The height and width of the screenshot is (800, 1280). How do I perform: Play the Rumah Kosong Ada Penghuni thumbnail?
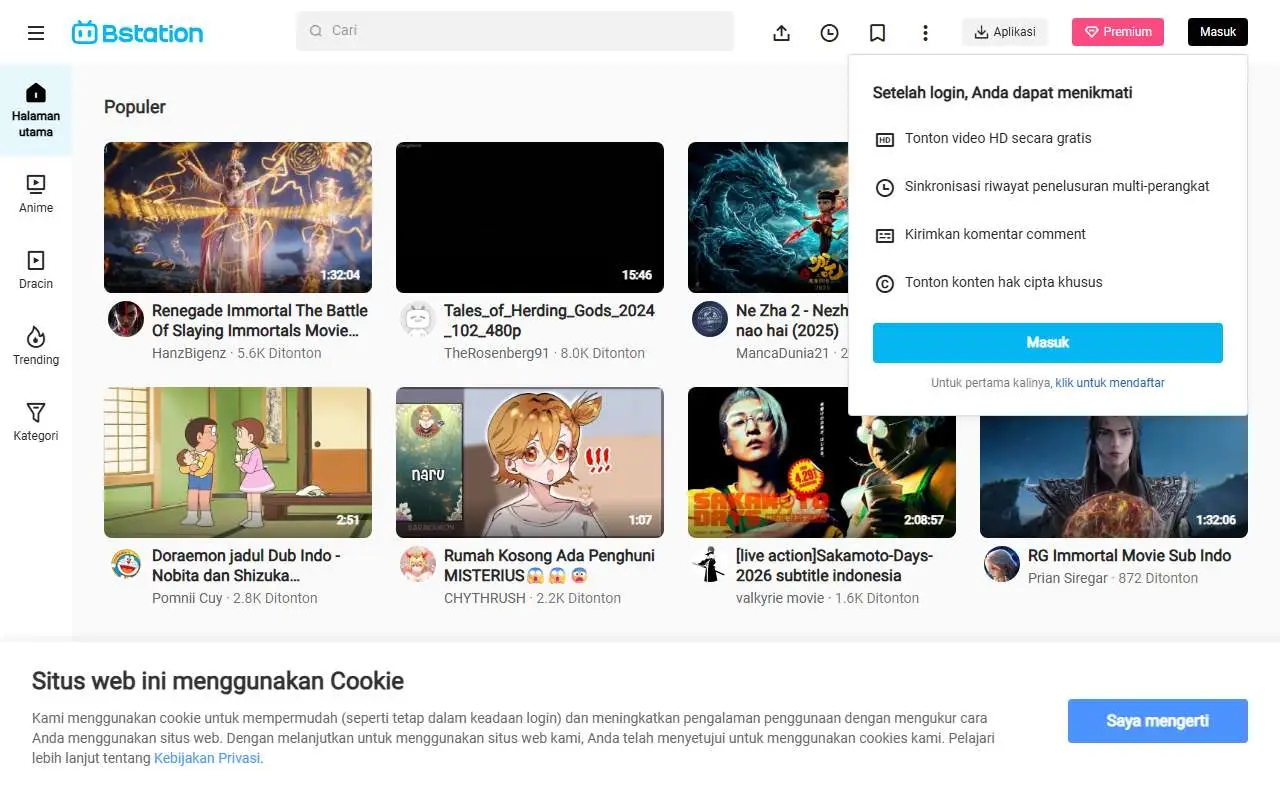pos(530,462)
